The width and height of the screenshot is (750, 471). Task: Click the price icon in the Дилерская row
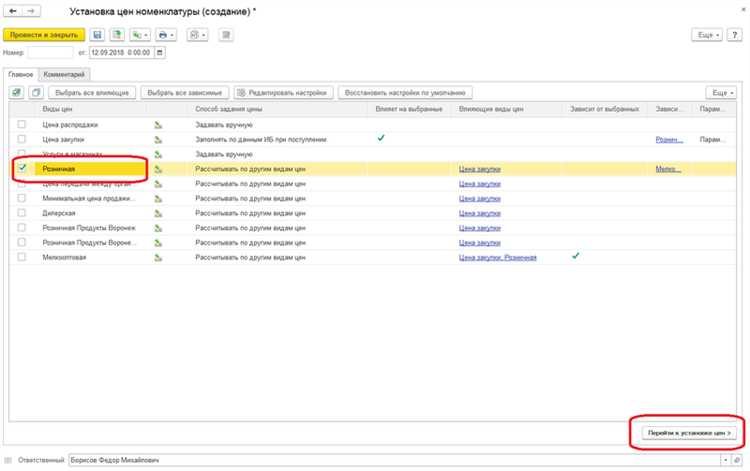click(158, 213)
